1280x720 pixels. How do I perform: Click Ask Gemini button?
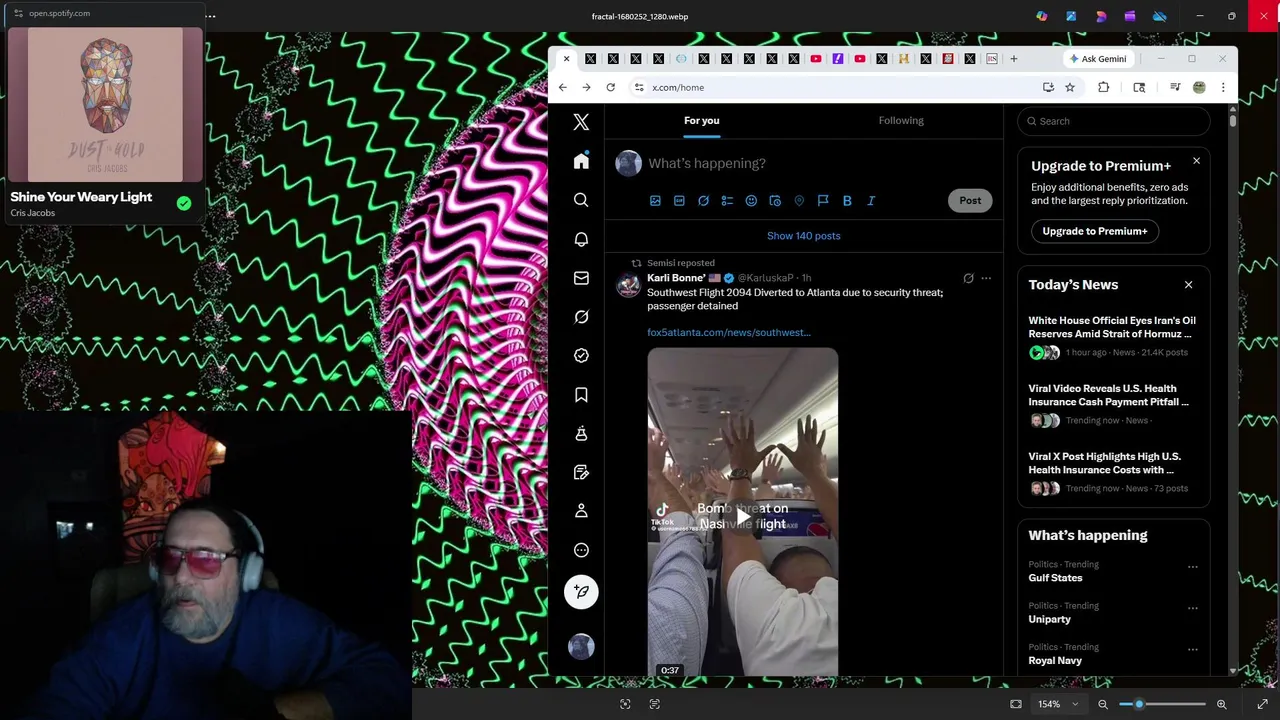(1097, 59)
